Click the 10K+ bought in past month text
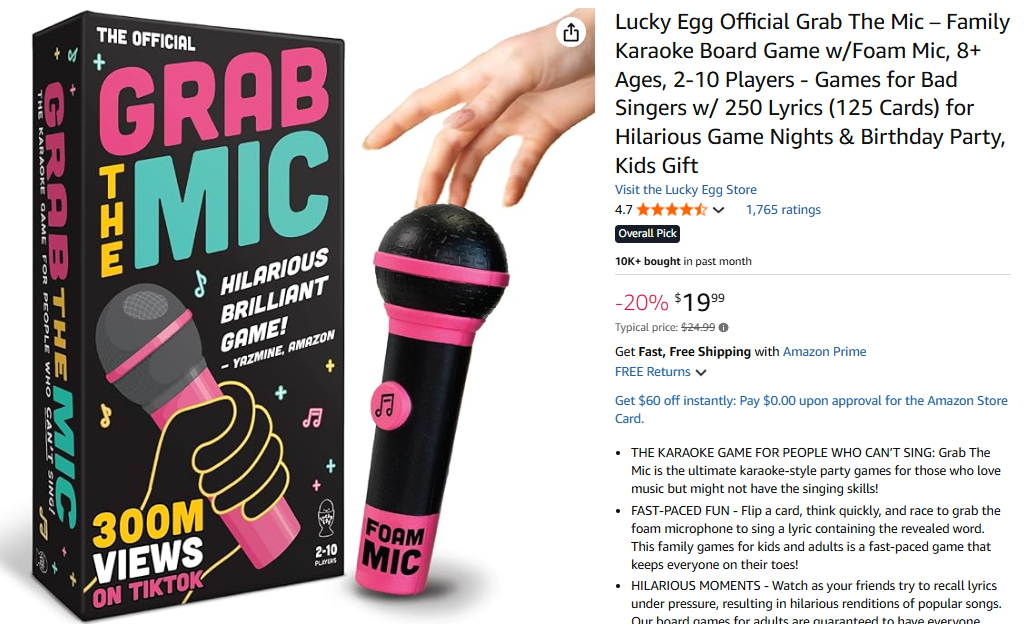 click(683, 262)
